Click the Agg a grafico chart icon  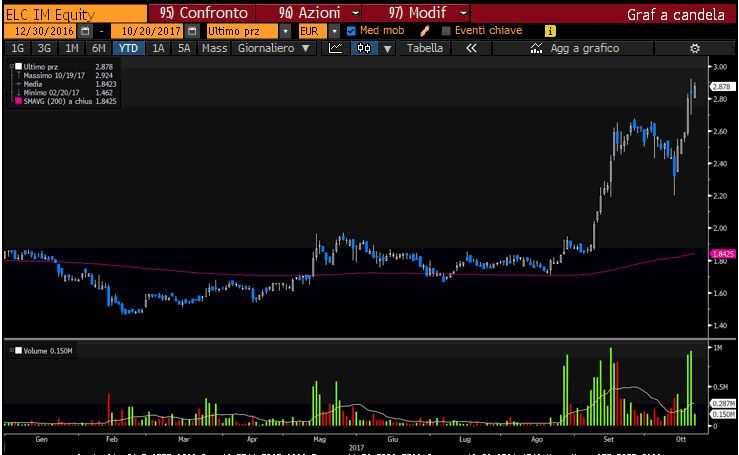536,48
